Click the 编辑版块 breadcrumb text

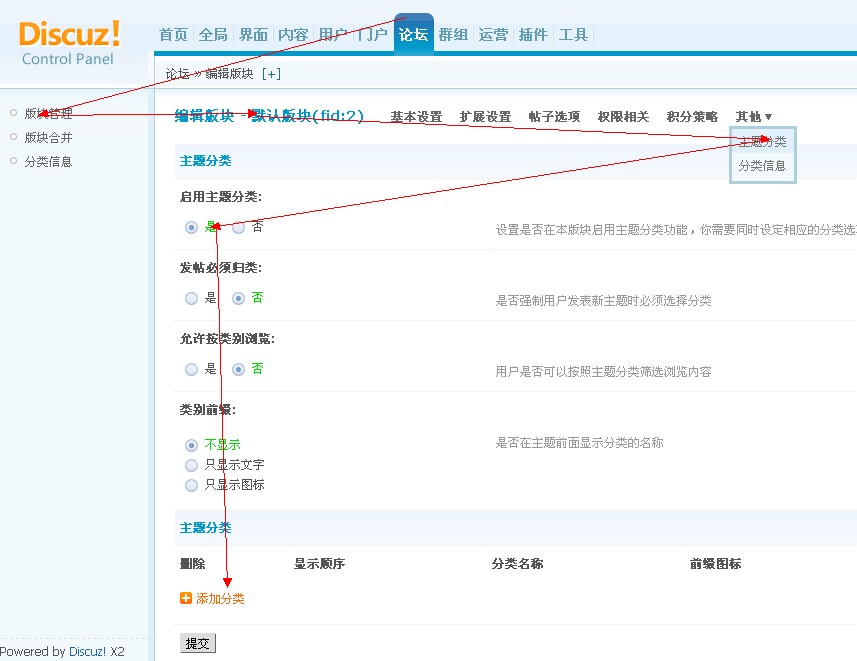tap(230, 74)
